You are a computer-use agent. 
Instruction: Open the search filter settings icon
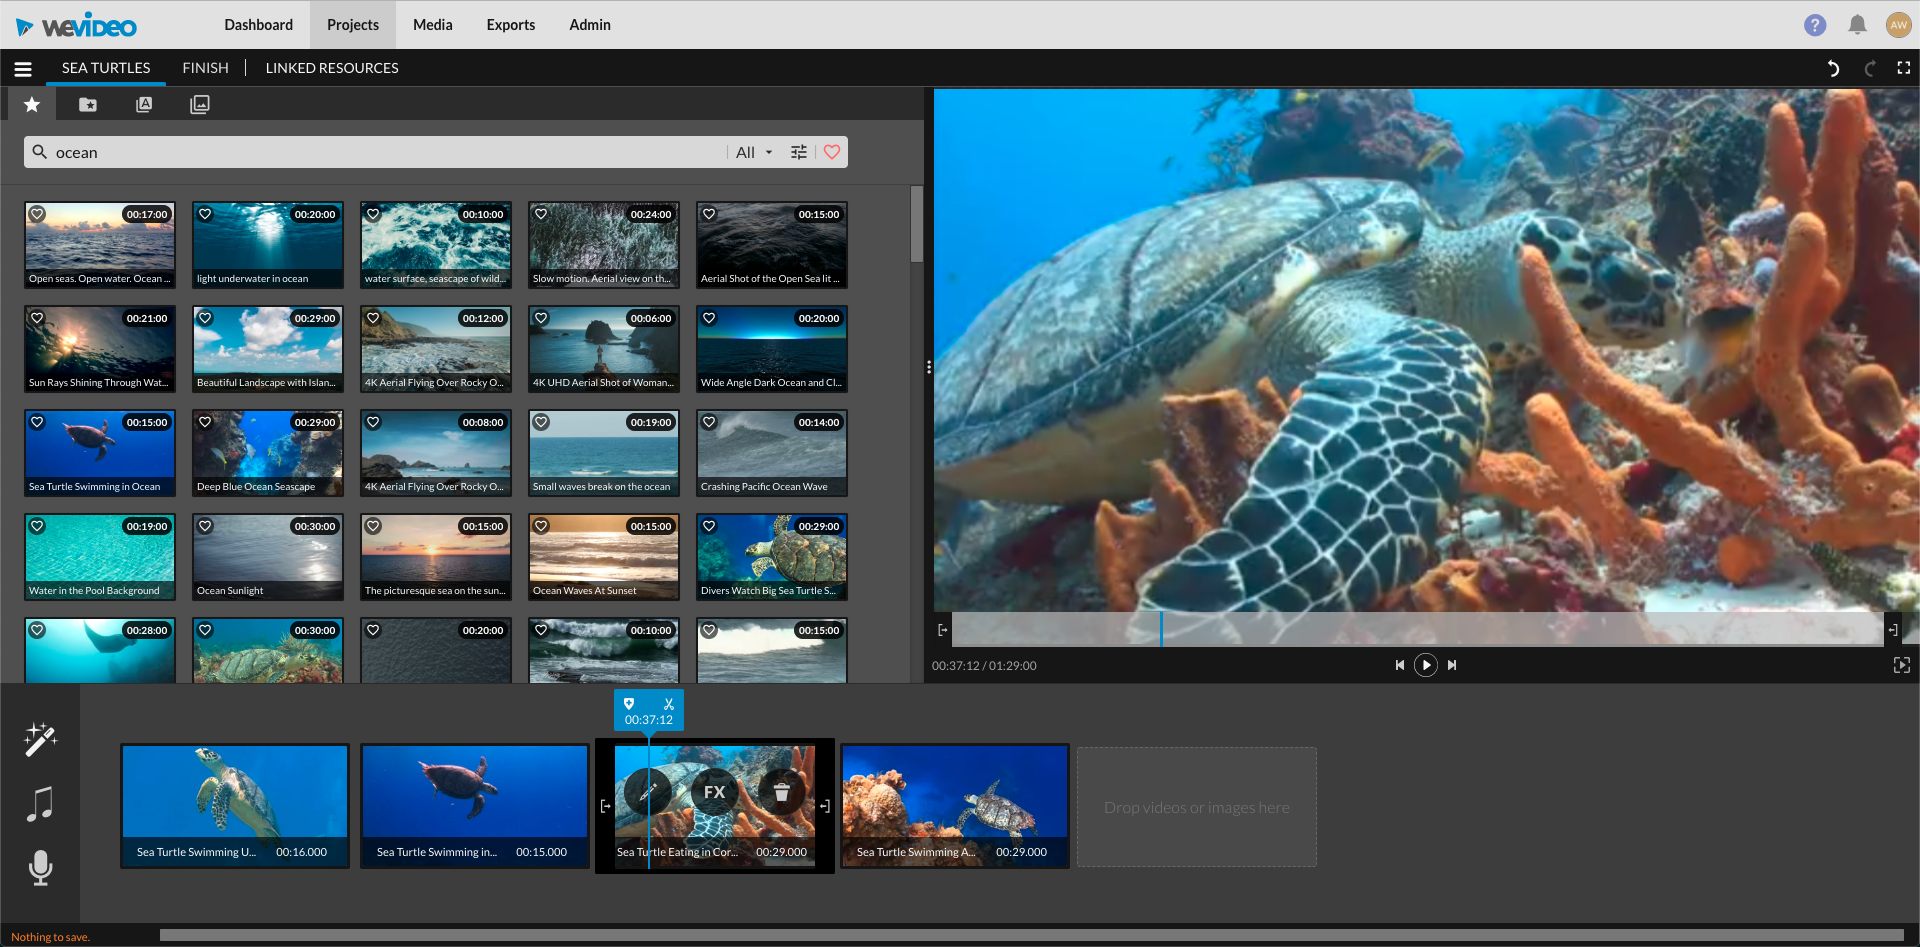pyautogui.click(x=798, y=151)
